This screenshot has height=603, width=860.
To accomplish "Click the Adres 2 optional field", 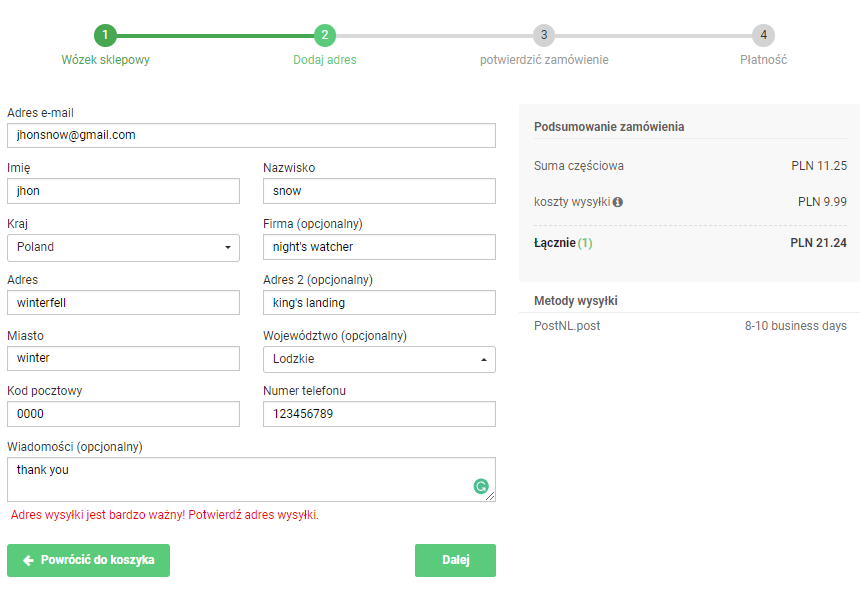I will point(379,303).
